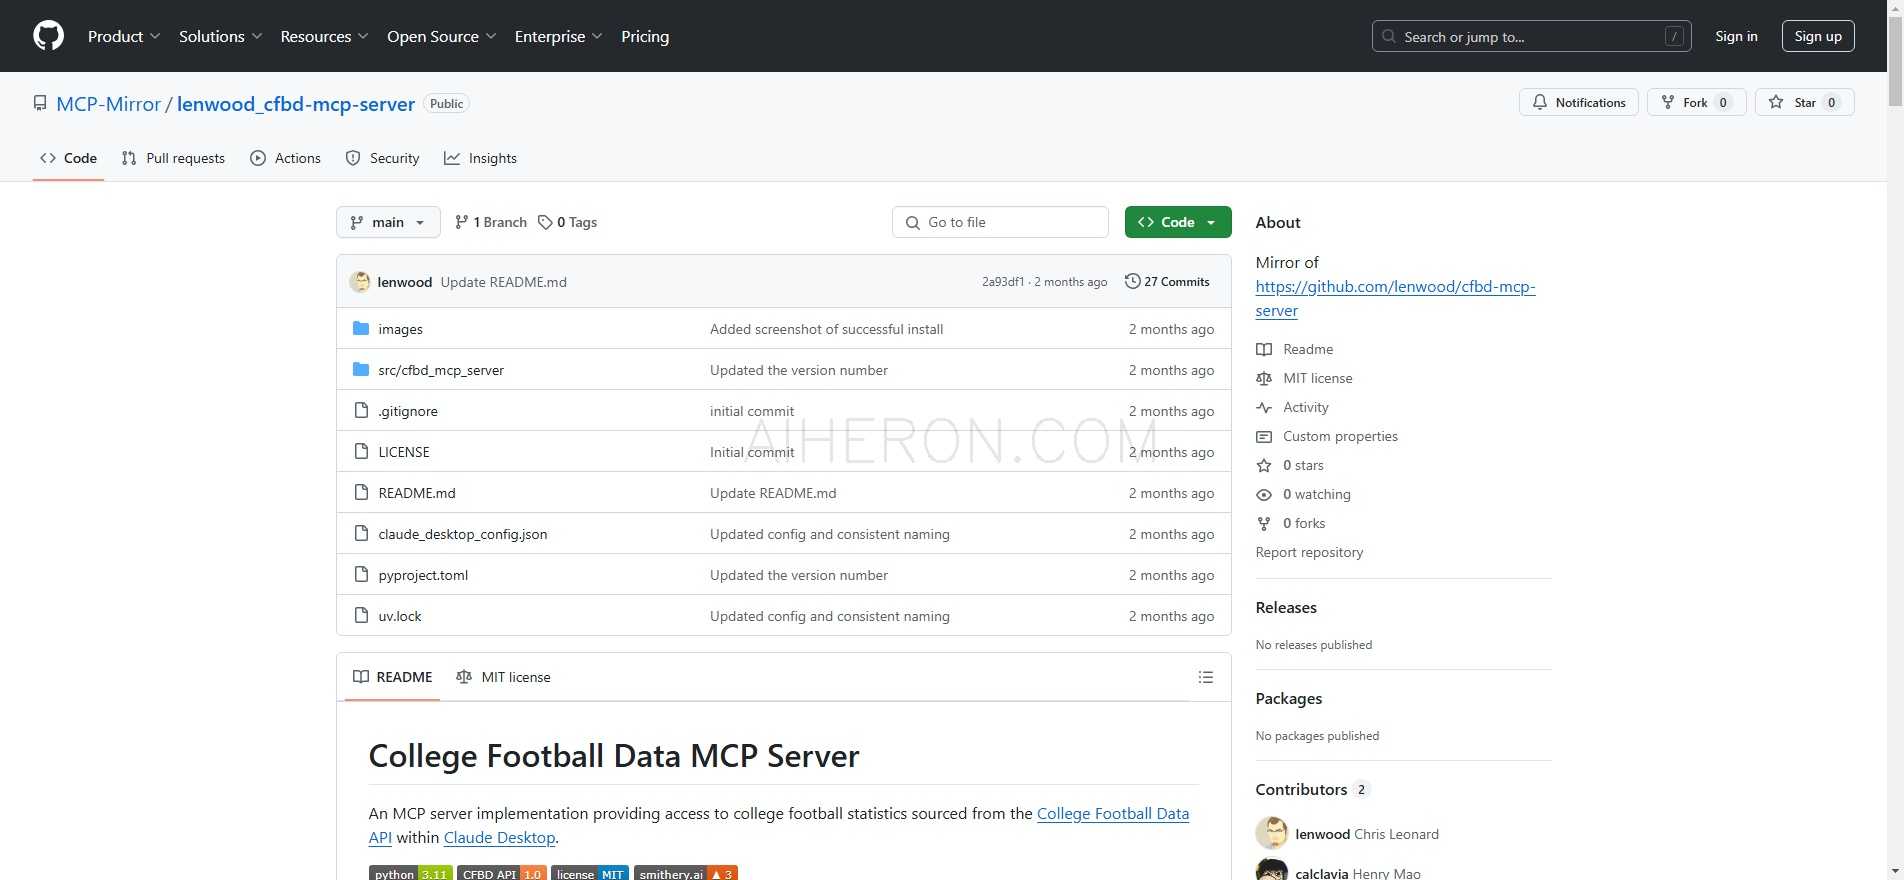The height and width of the screenshot is (880, 1904).
Task: Expand the Enterprise menu
Action: 559,36
